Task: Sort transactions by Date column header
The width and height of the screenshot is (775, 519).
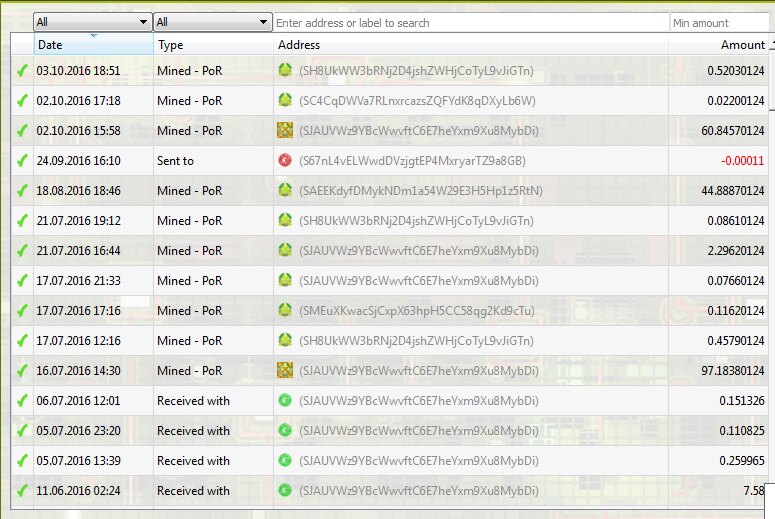Action: point(93,45)
